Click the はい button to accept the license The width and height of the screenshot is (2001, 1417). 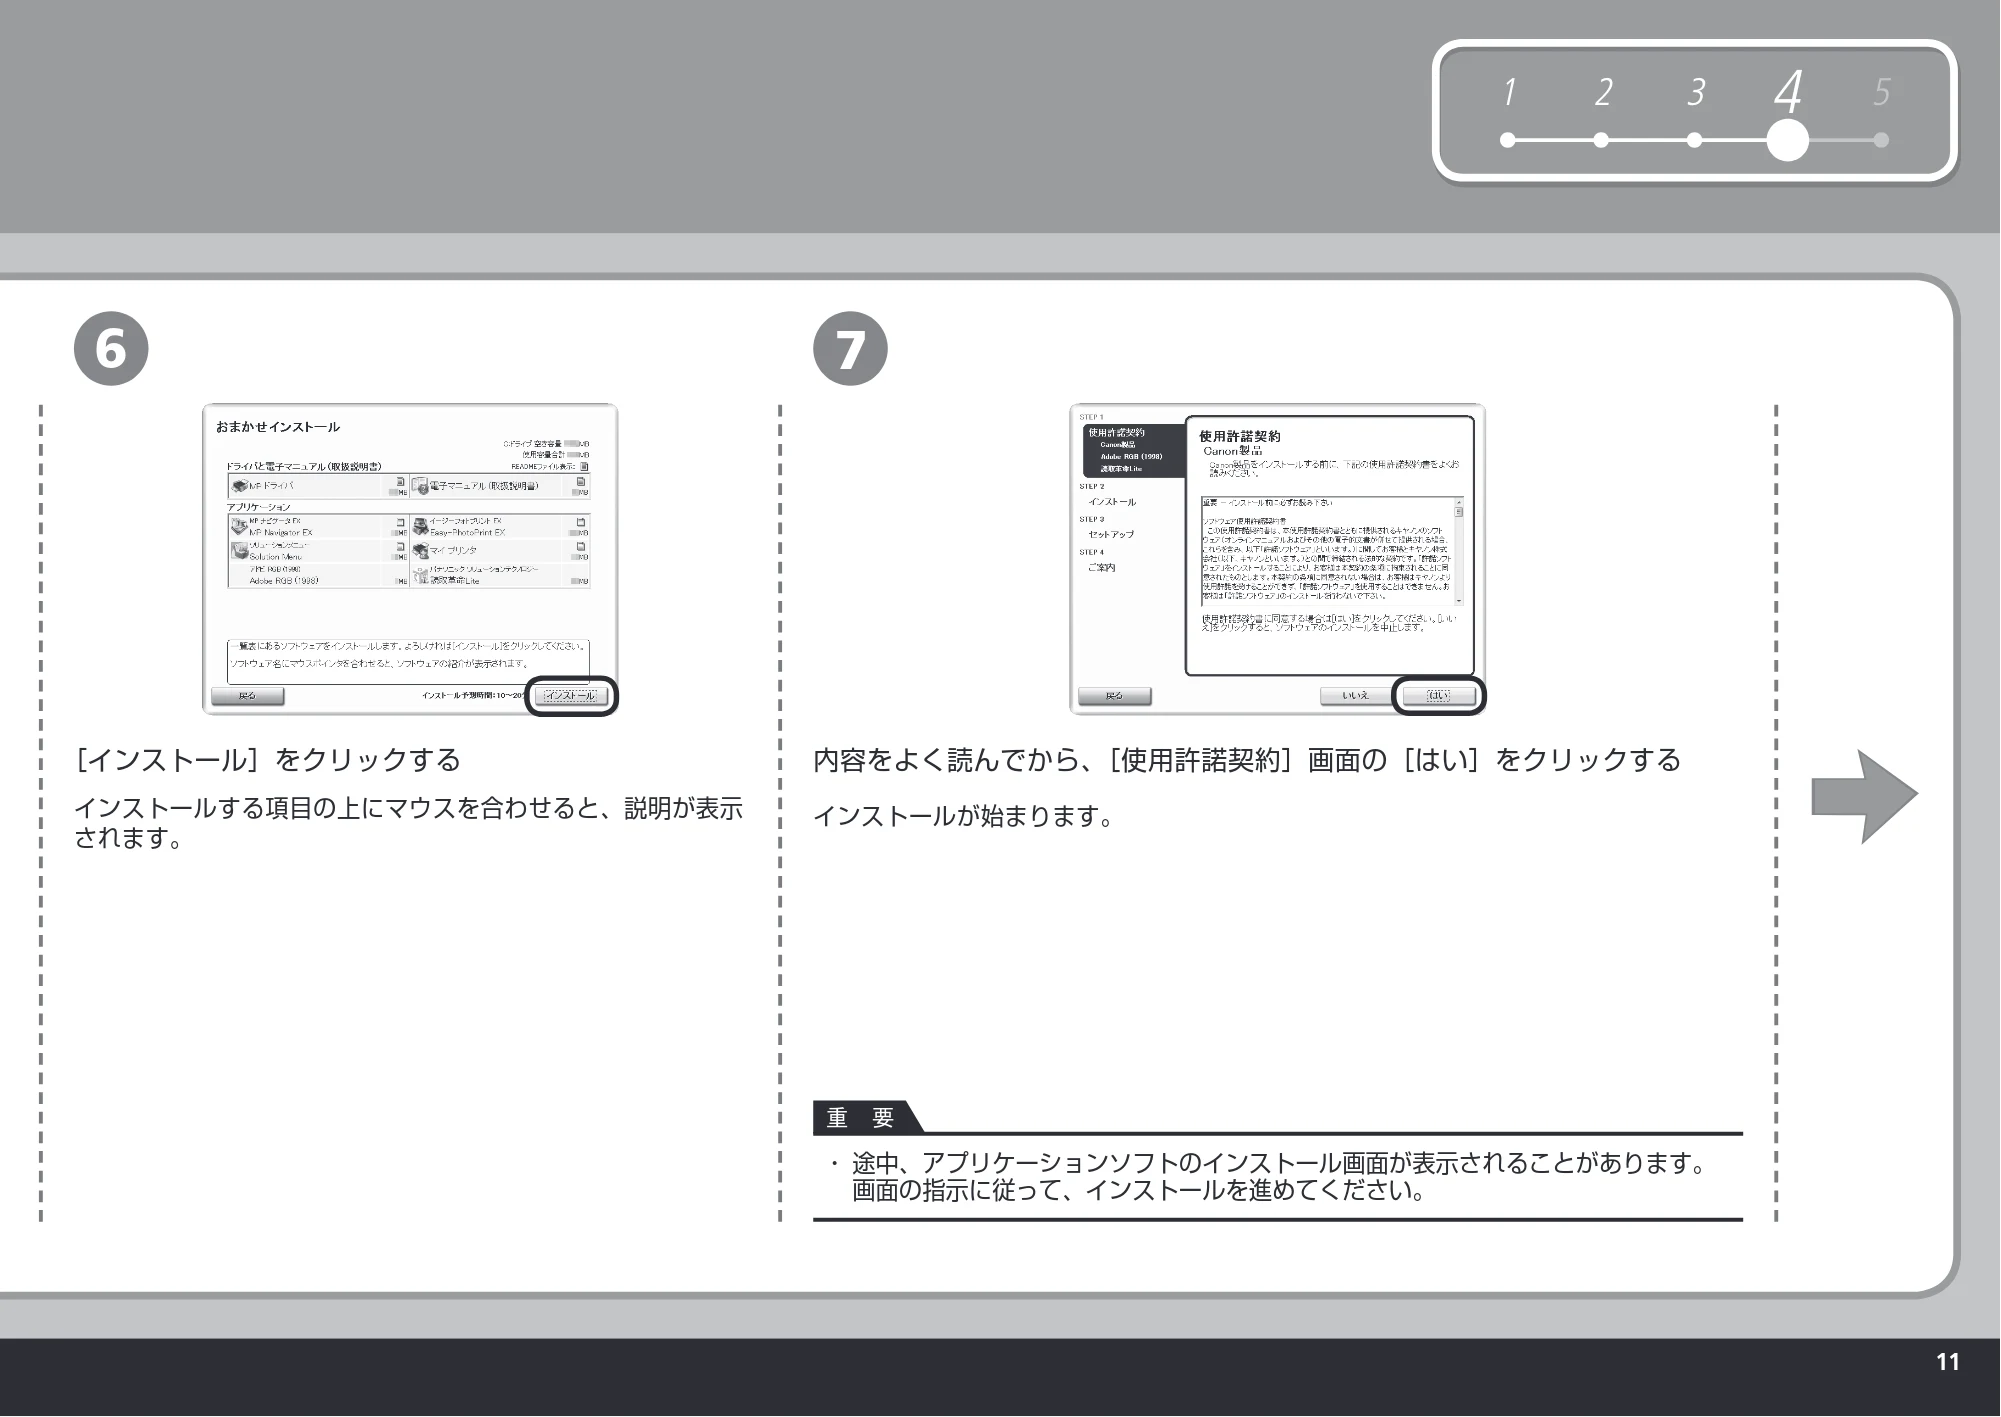pos(1438,696)
